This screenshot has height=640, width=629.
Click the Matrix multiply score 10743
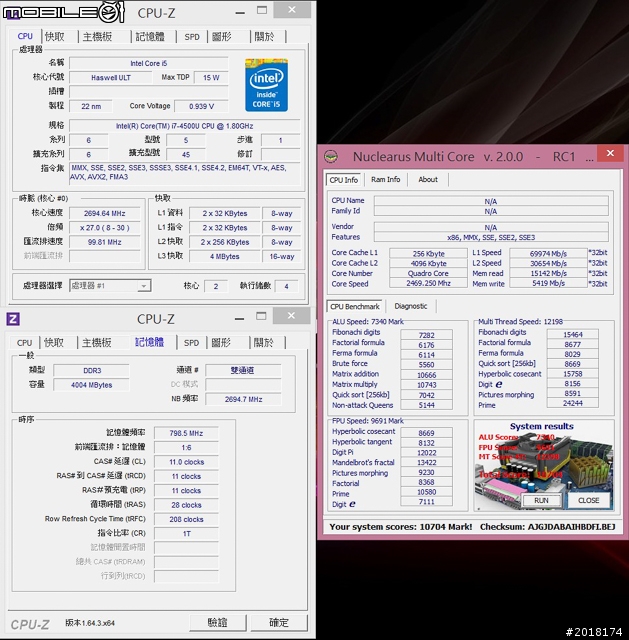tap(426, 385)
